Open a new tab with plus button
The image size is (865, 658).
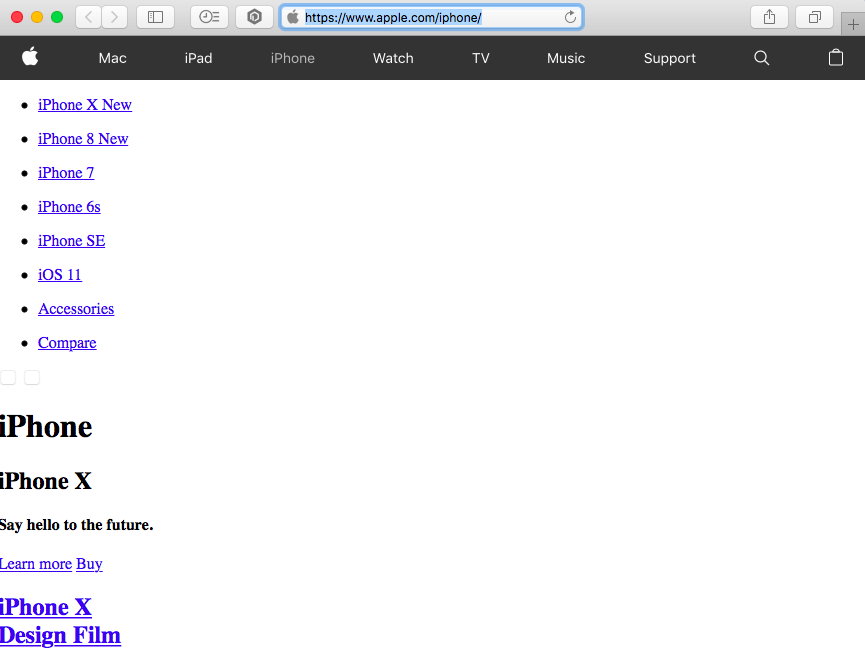853,25
